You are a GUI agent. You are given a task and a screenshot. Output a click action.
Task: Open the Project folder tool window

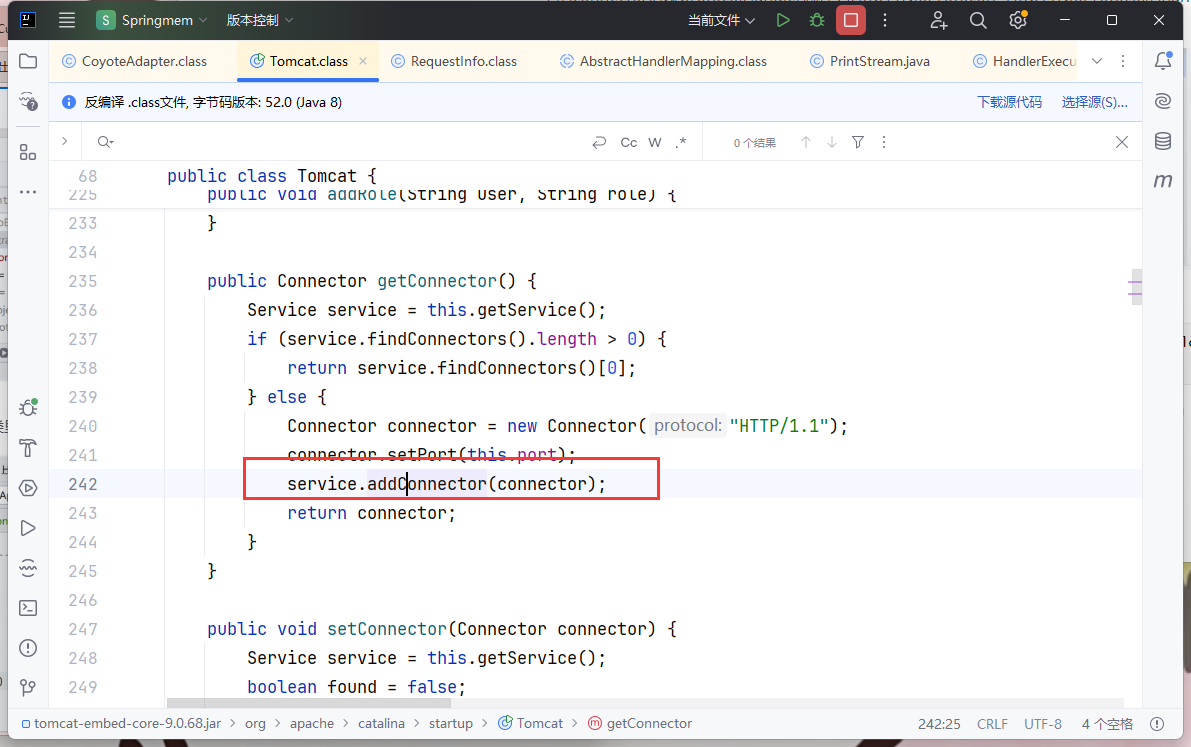tap(28, 61)
